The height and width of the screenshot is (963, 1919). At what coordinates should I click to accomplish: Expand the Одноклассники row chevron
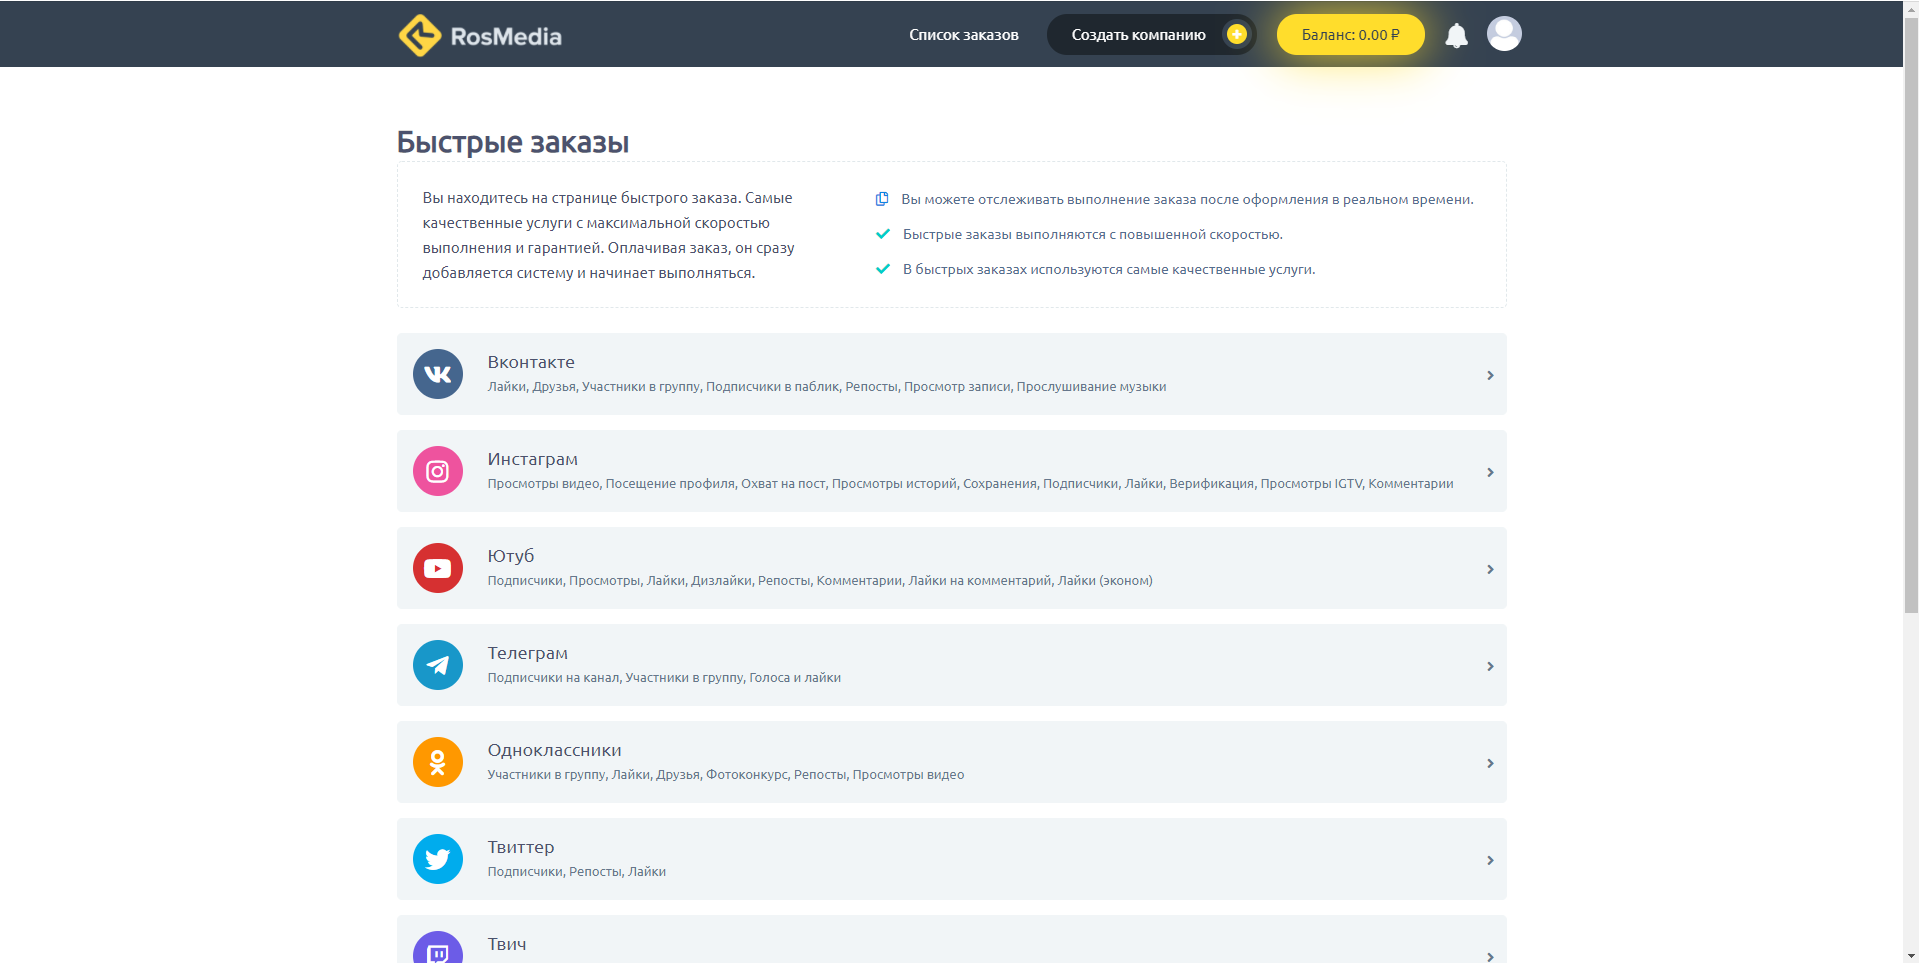1490,763
